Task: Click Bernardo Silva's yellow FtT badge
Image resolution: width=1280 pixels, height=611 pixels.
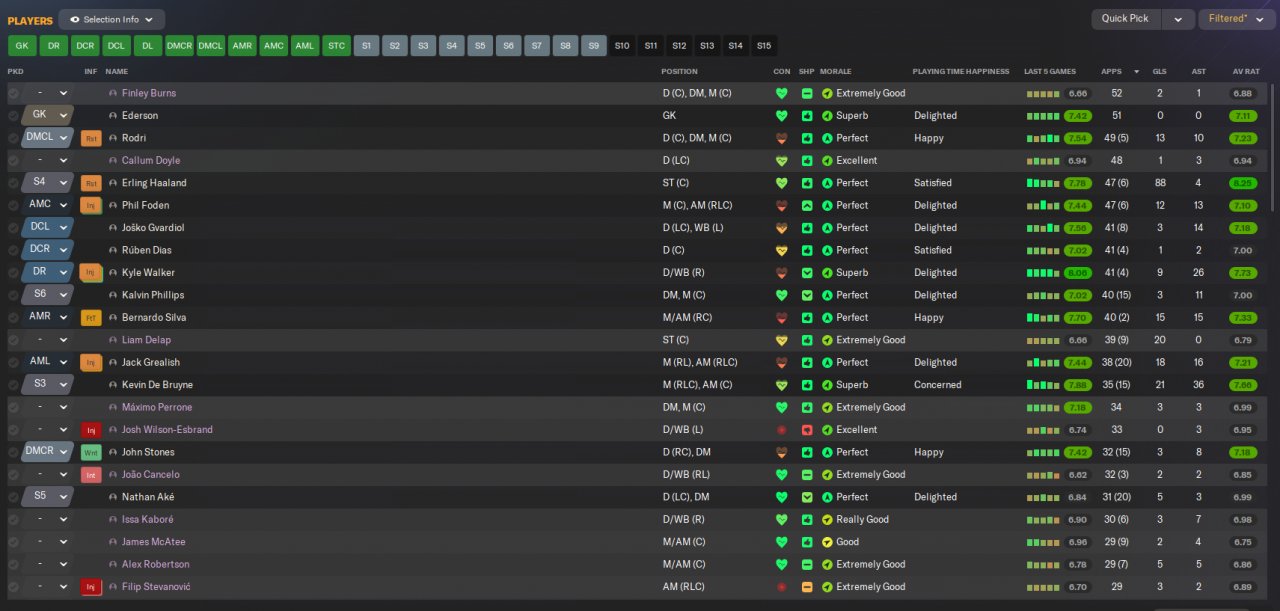Action: tap(91, 318)
